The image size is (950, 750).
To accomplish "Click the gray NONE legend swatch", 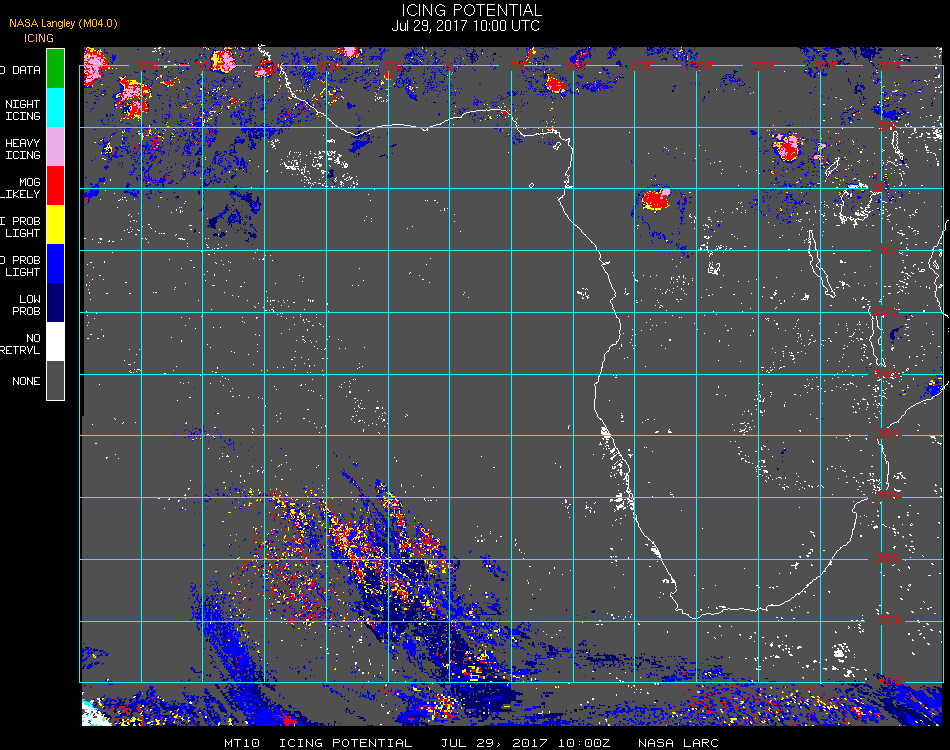I will click(55, 380).
